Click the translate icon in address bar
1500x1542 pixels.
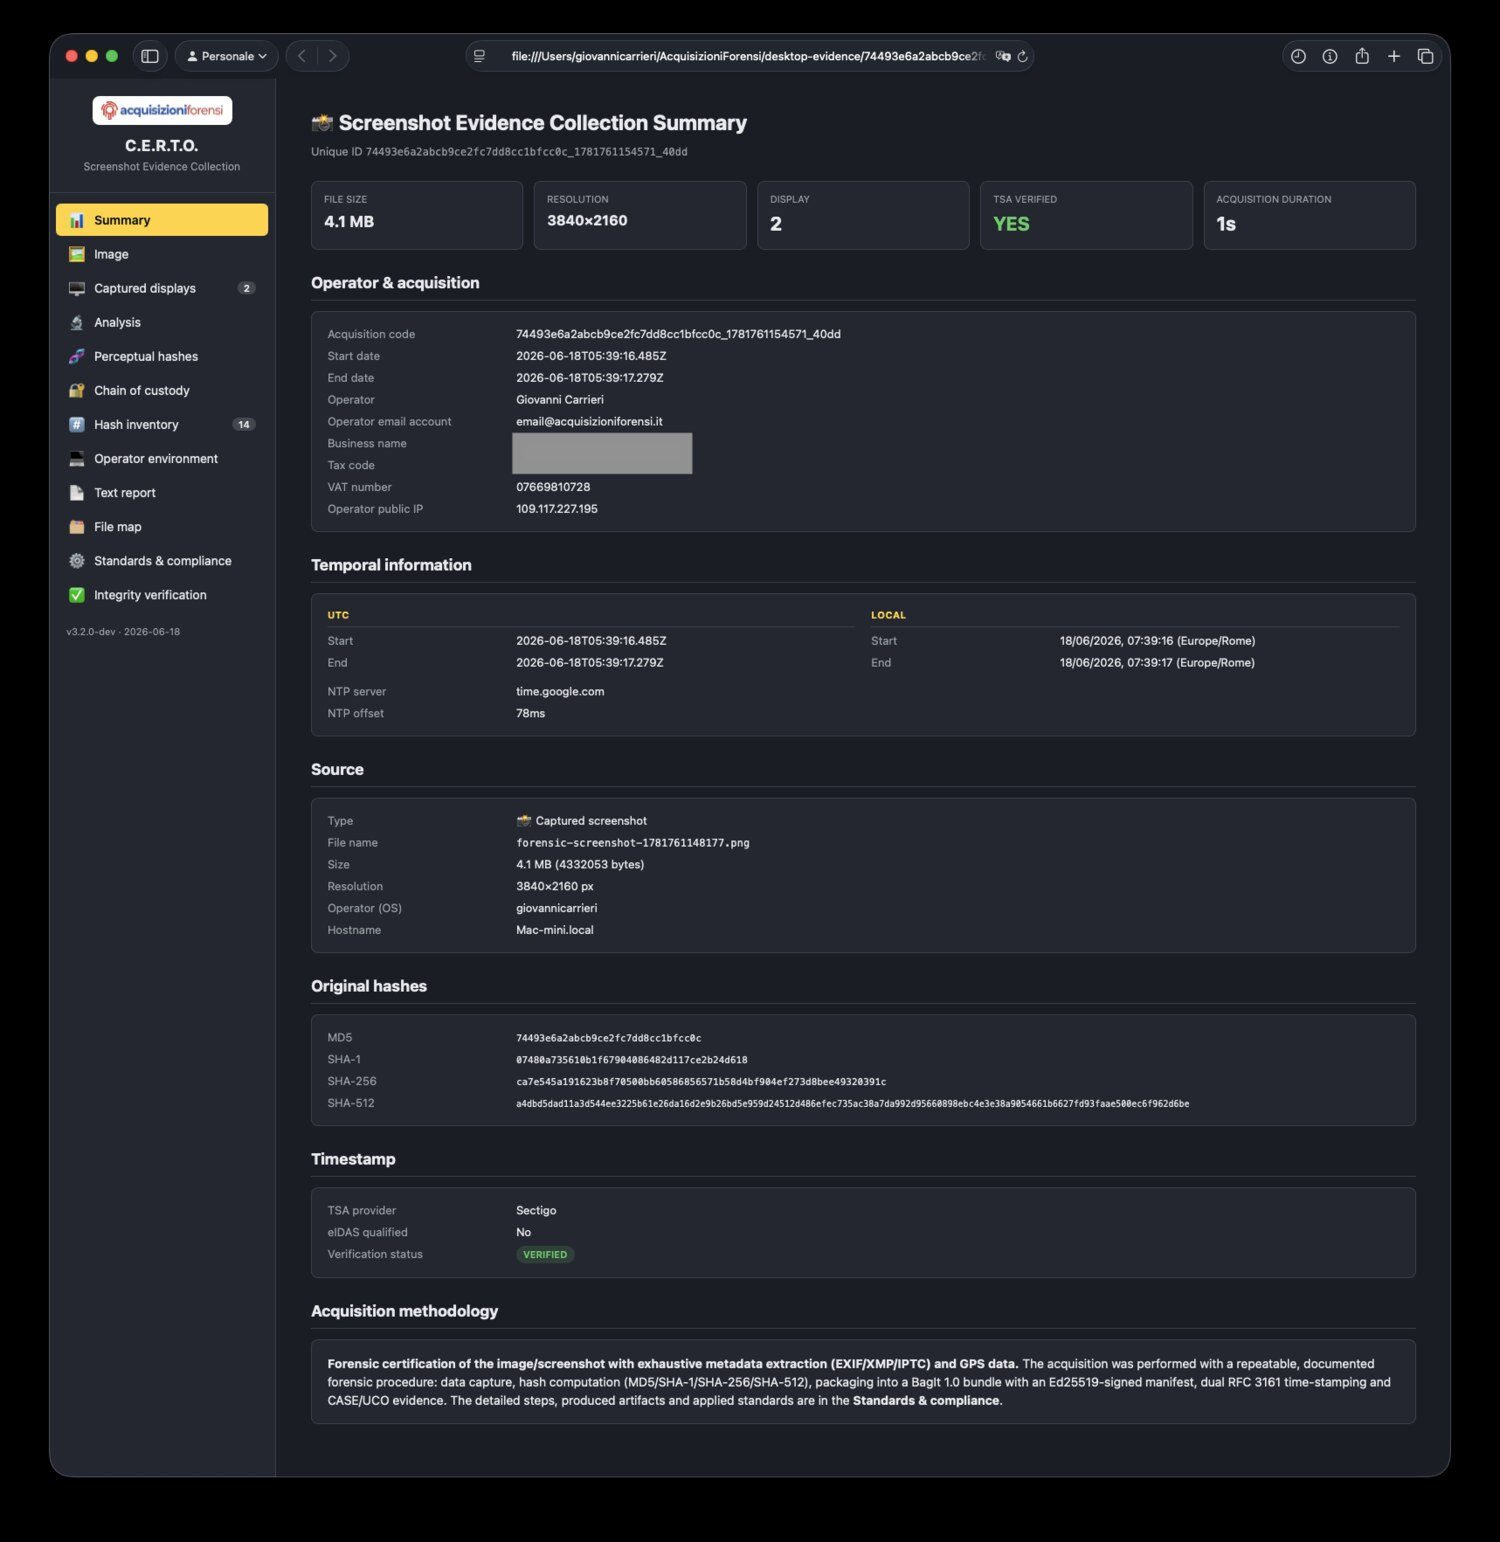[1003, 56]
